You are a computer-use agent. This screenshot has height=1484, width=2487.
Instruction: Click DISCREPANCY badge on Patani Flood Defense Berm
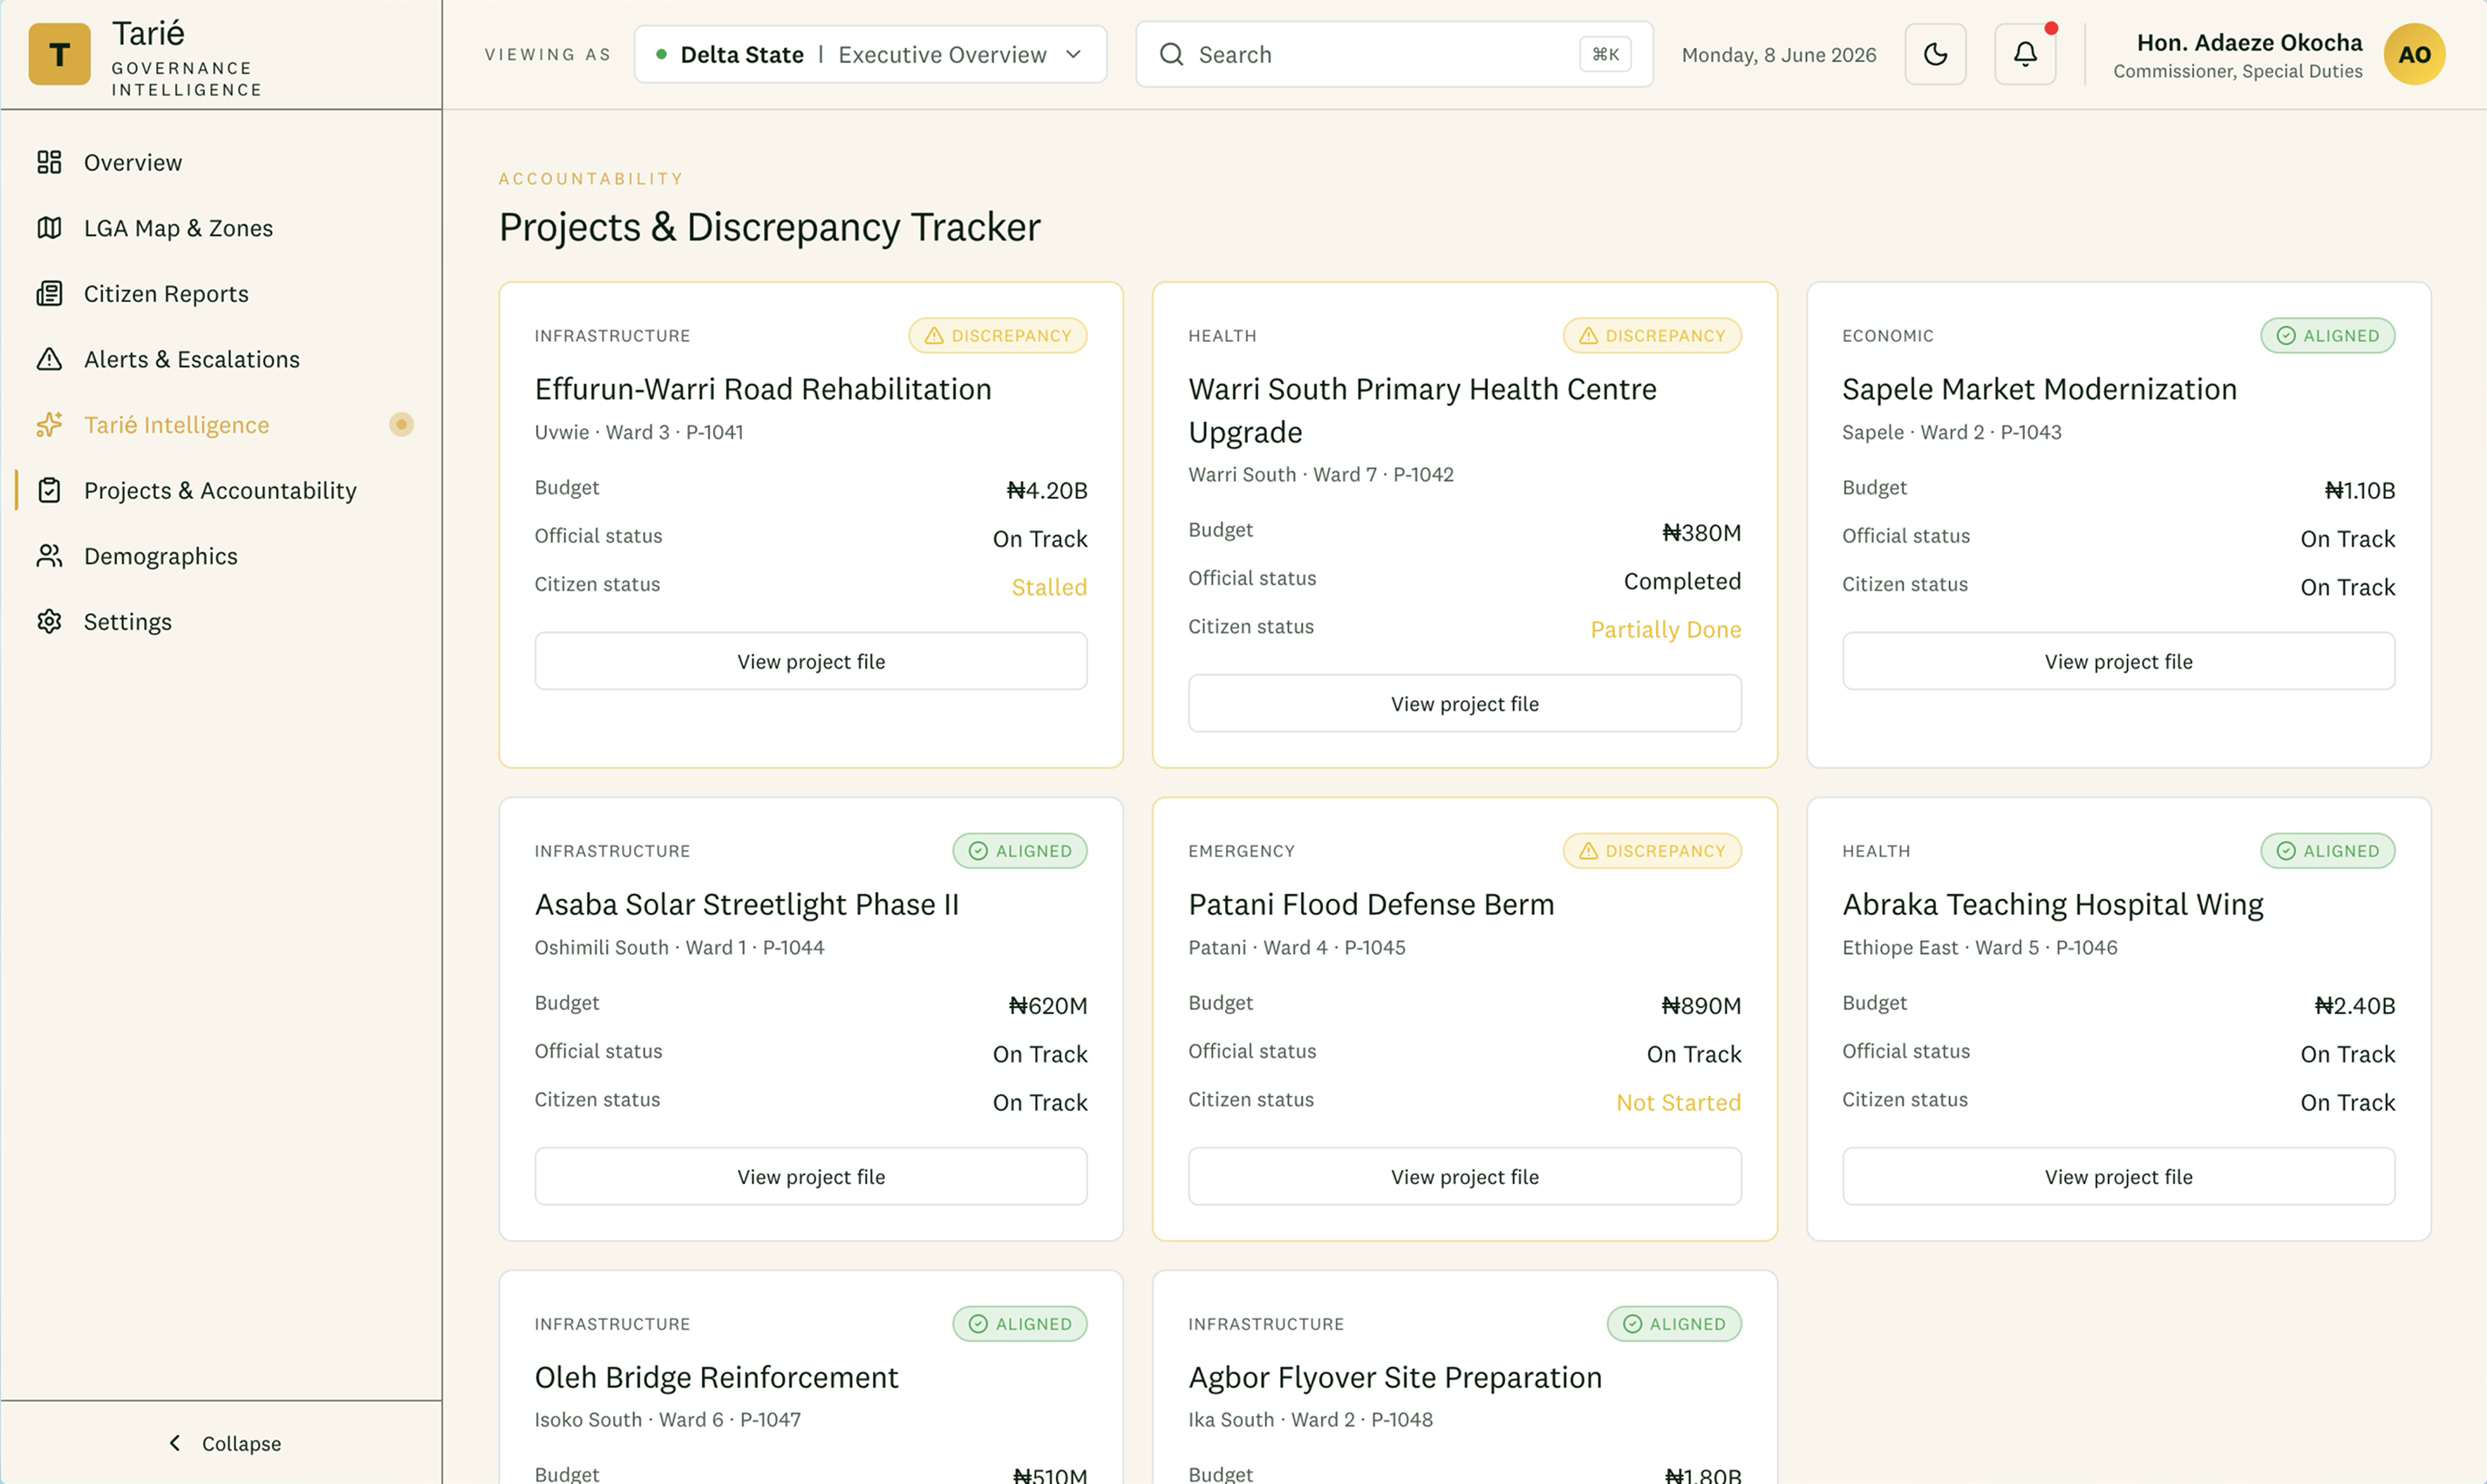(1652, 851)
